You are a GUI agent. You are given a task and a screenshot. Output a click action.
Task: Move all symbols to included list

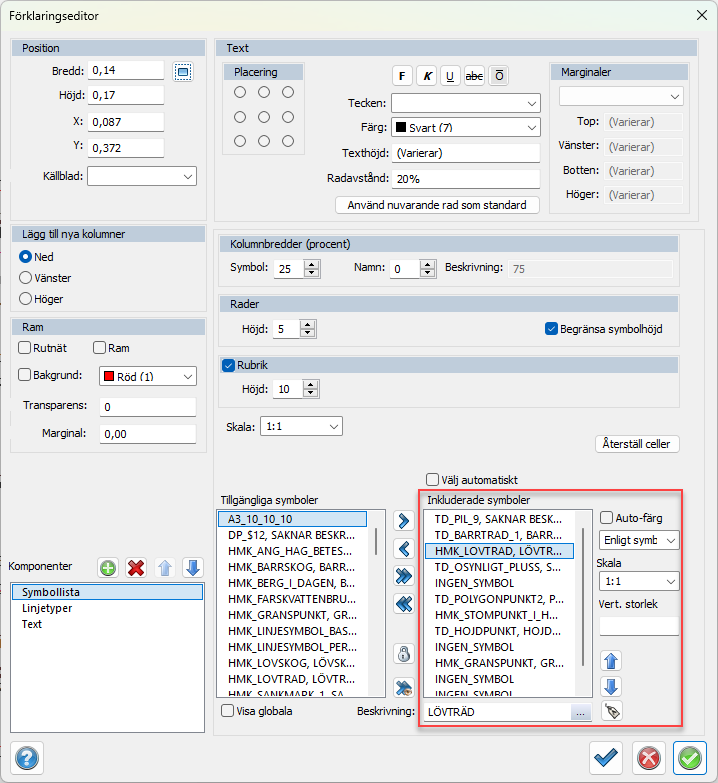point(405,576)
